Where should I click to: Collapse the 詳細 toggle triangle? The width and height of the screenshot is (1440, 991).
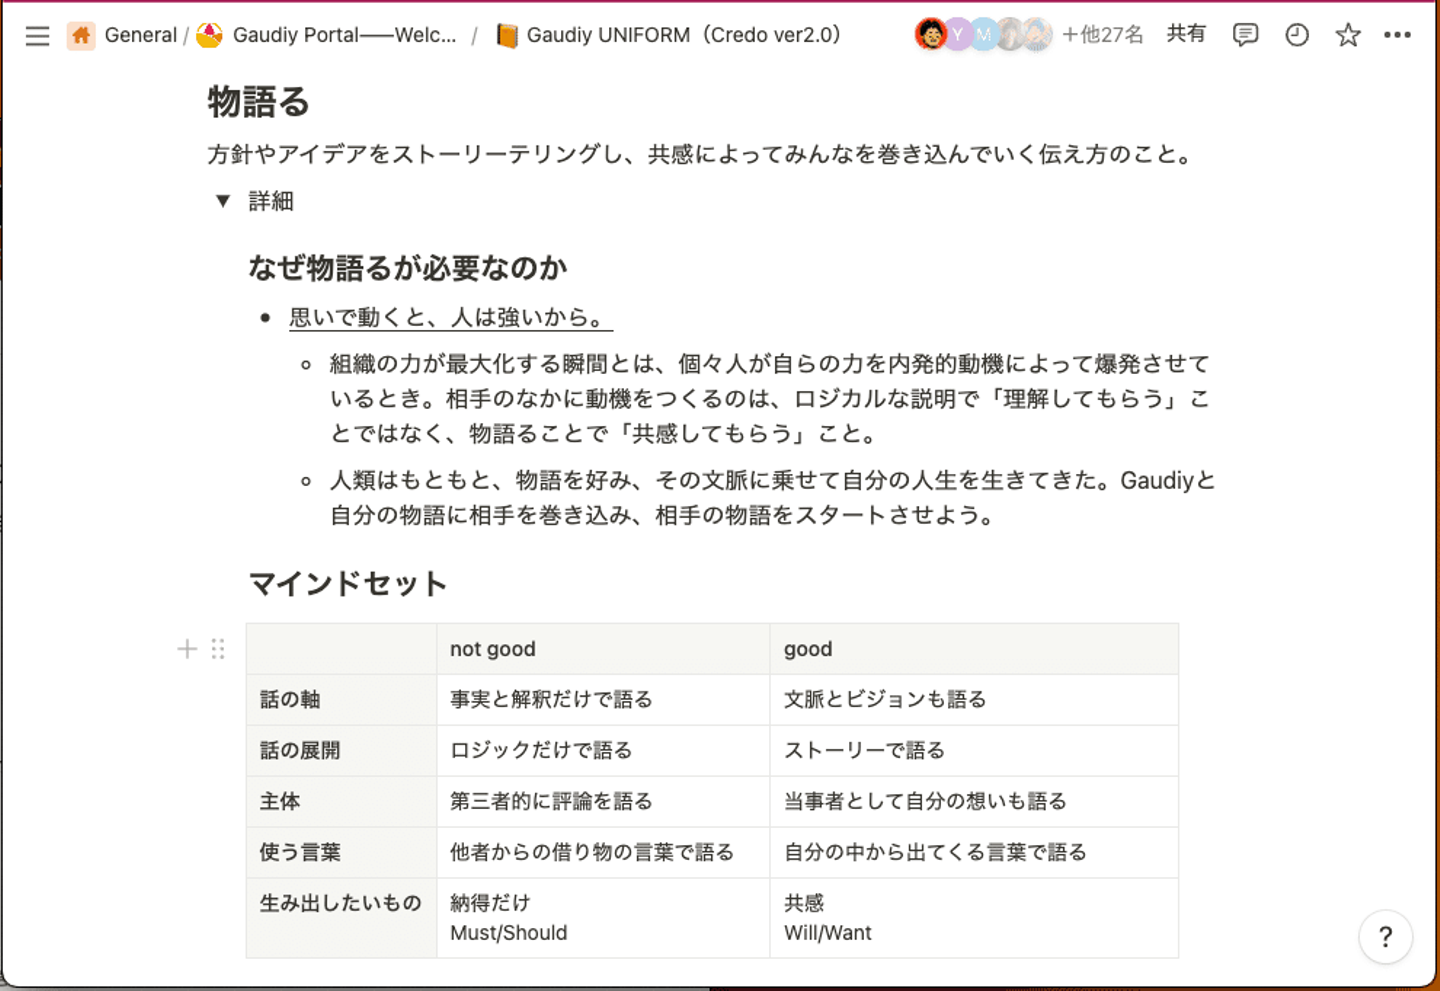coord(223,201)
